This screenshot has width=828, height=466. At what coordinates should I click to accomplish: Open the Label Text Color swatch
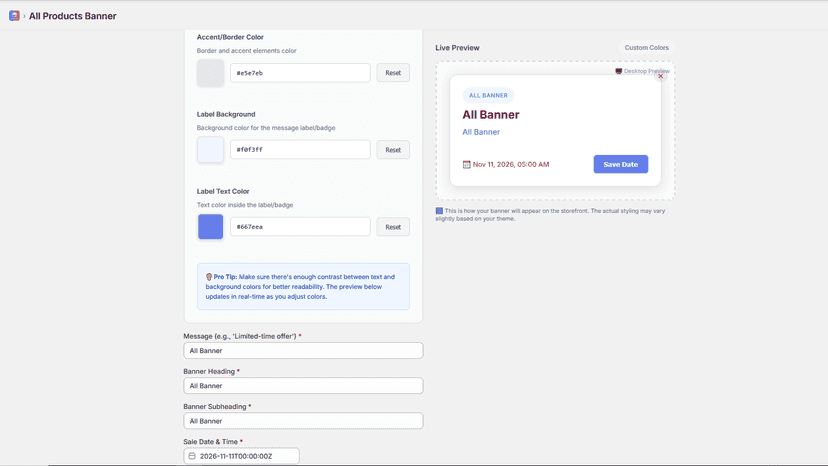(x=210, y=227)
